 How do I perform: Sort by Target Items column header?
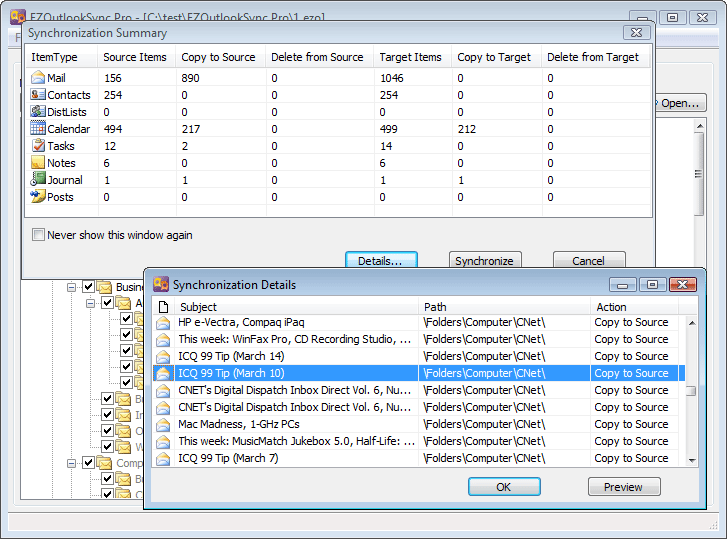[x=413, y=57]
